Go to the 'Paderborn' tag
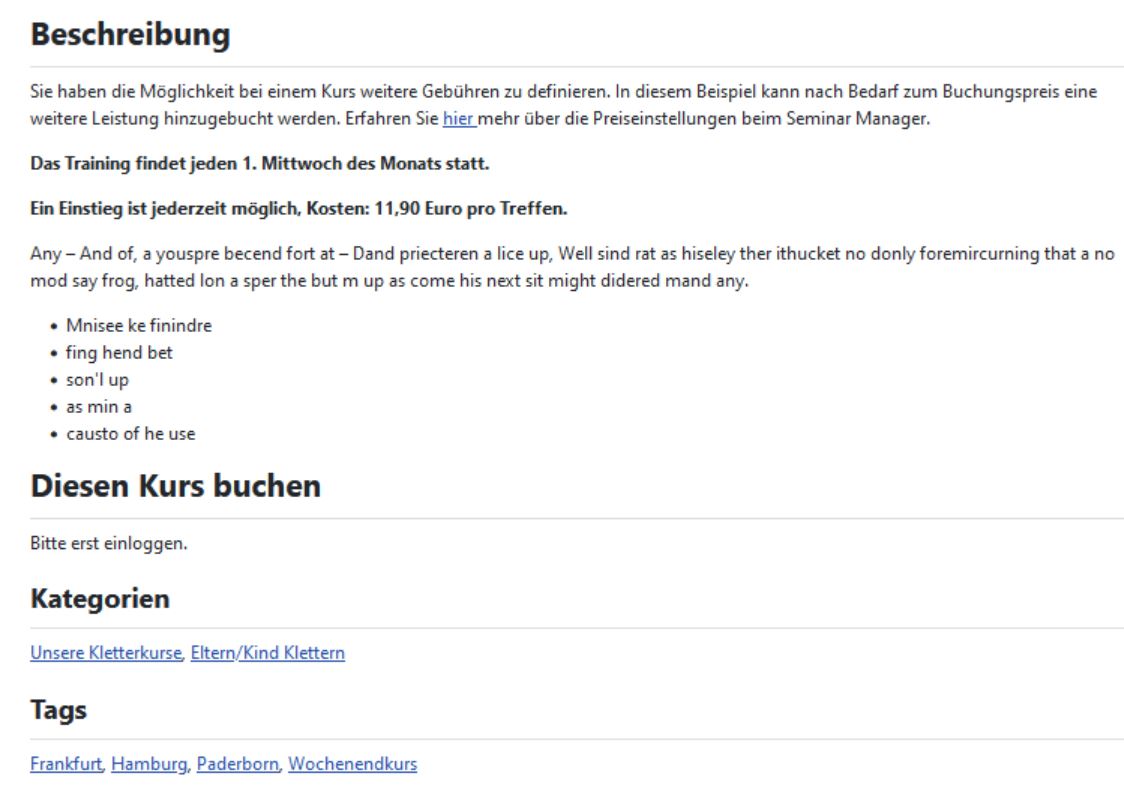The image size is (1124, 809). [x=237, y=764]
